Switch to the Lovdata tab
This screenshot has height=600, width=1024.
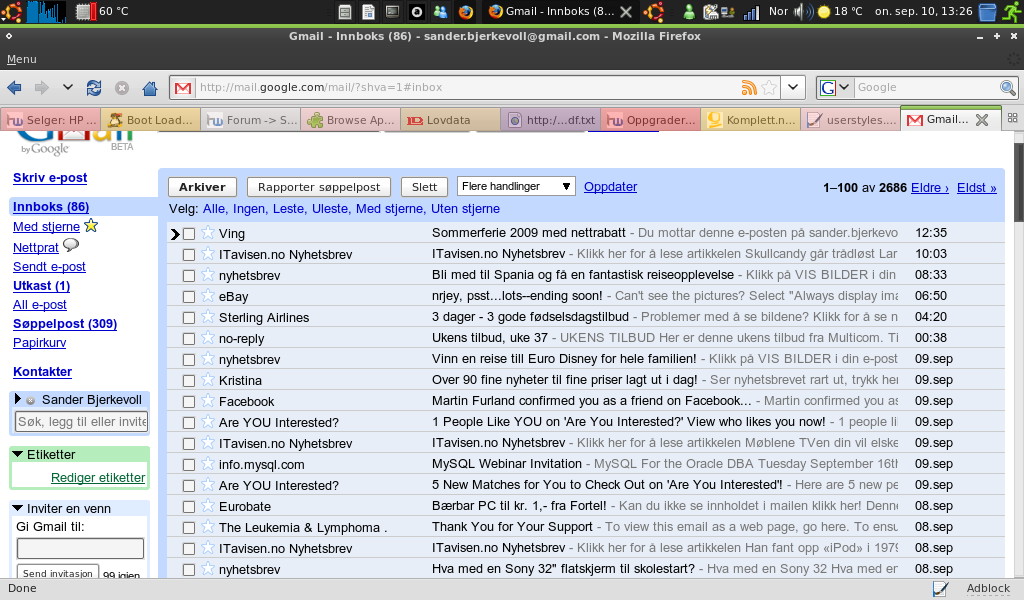pos(450,119)
